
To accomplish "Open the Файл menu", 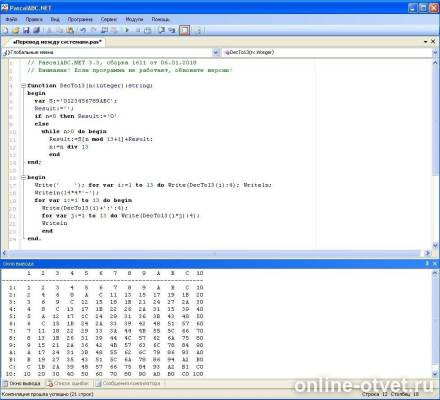I will (x=11, y=19).
